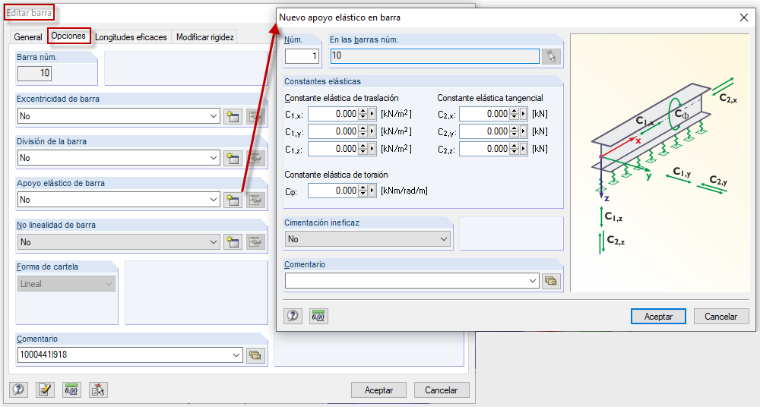
Task: Adjust Cφ torsion spinner stepper
Action: [x=363, y=191]
